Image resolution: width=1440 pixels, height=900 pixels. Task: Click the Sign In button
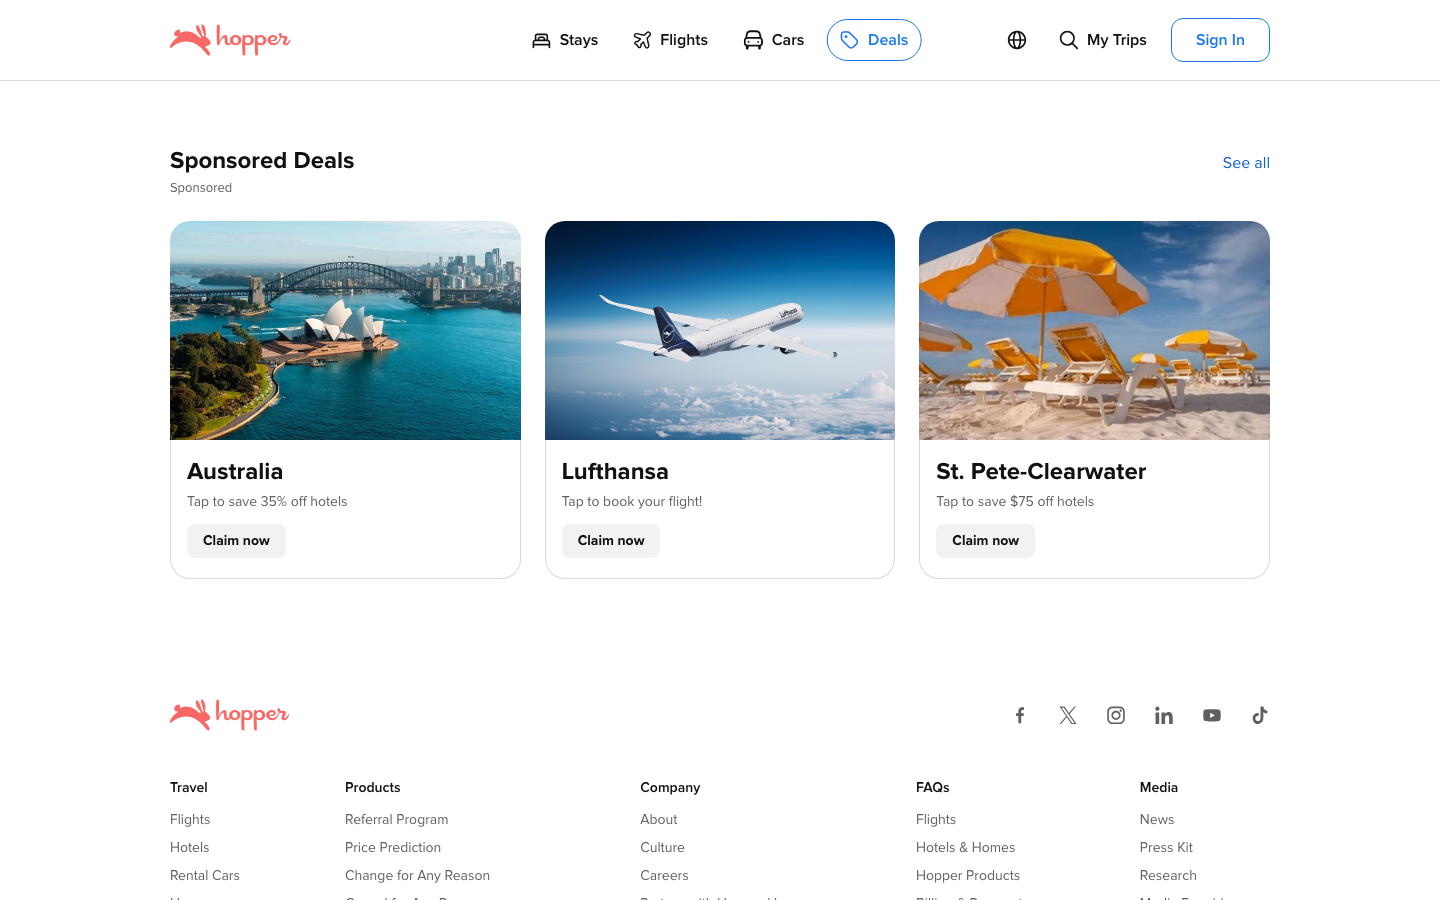1220,40
